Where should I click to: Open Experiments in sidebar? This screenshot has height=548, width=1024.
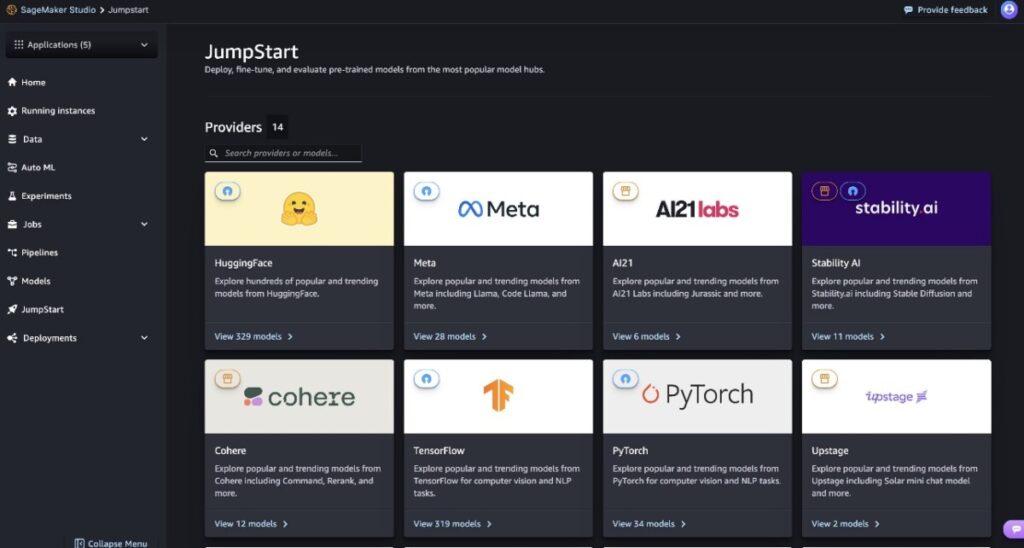pyautogui.click(x=46, y=196)
